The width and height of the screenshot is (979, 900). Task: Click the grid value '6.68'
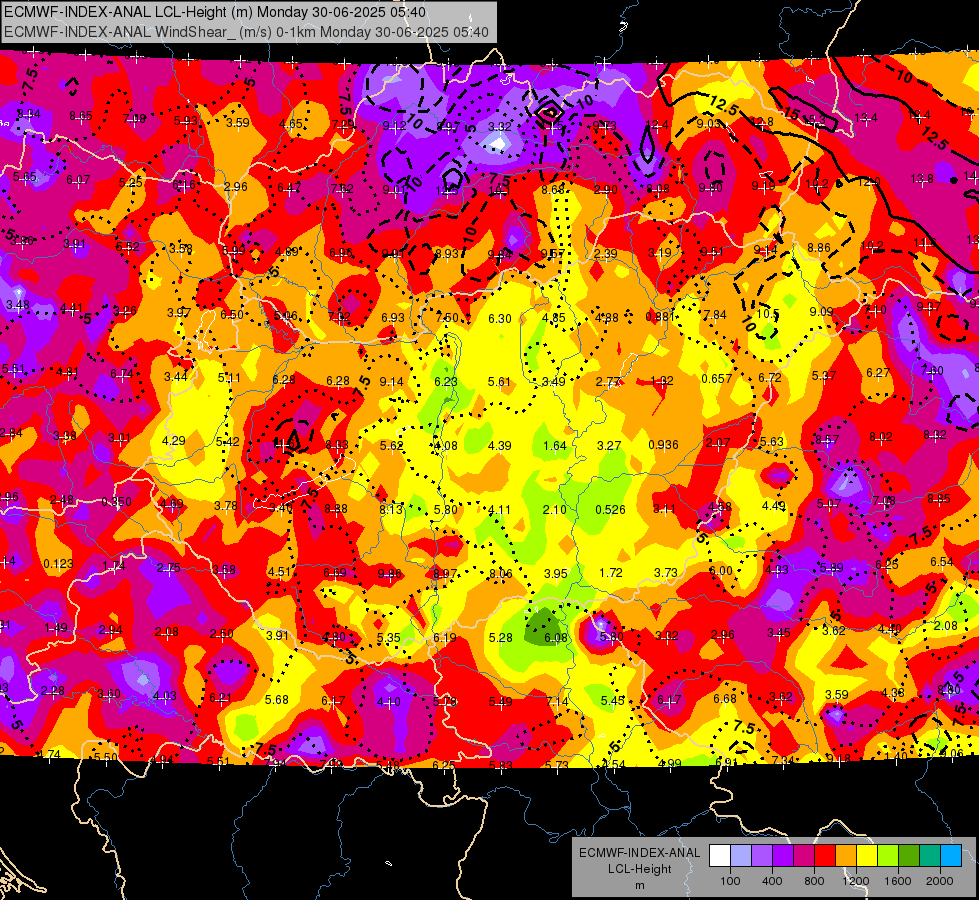(x=725, y=698)
